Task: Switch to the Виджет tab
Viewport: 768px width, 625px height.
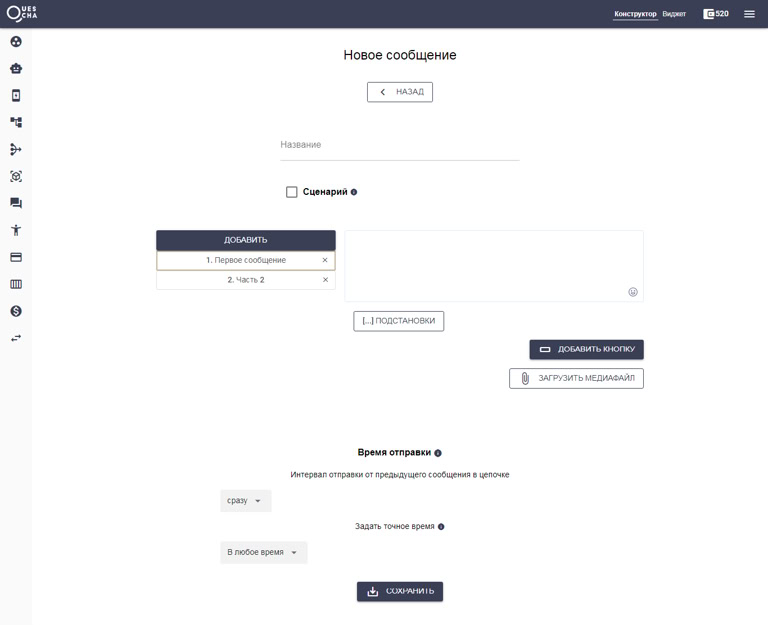Action: click(674, 14)
